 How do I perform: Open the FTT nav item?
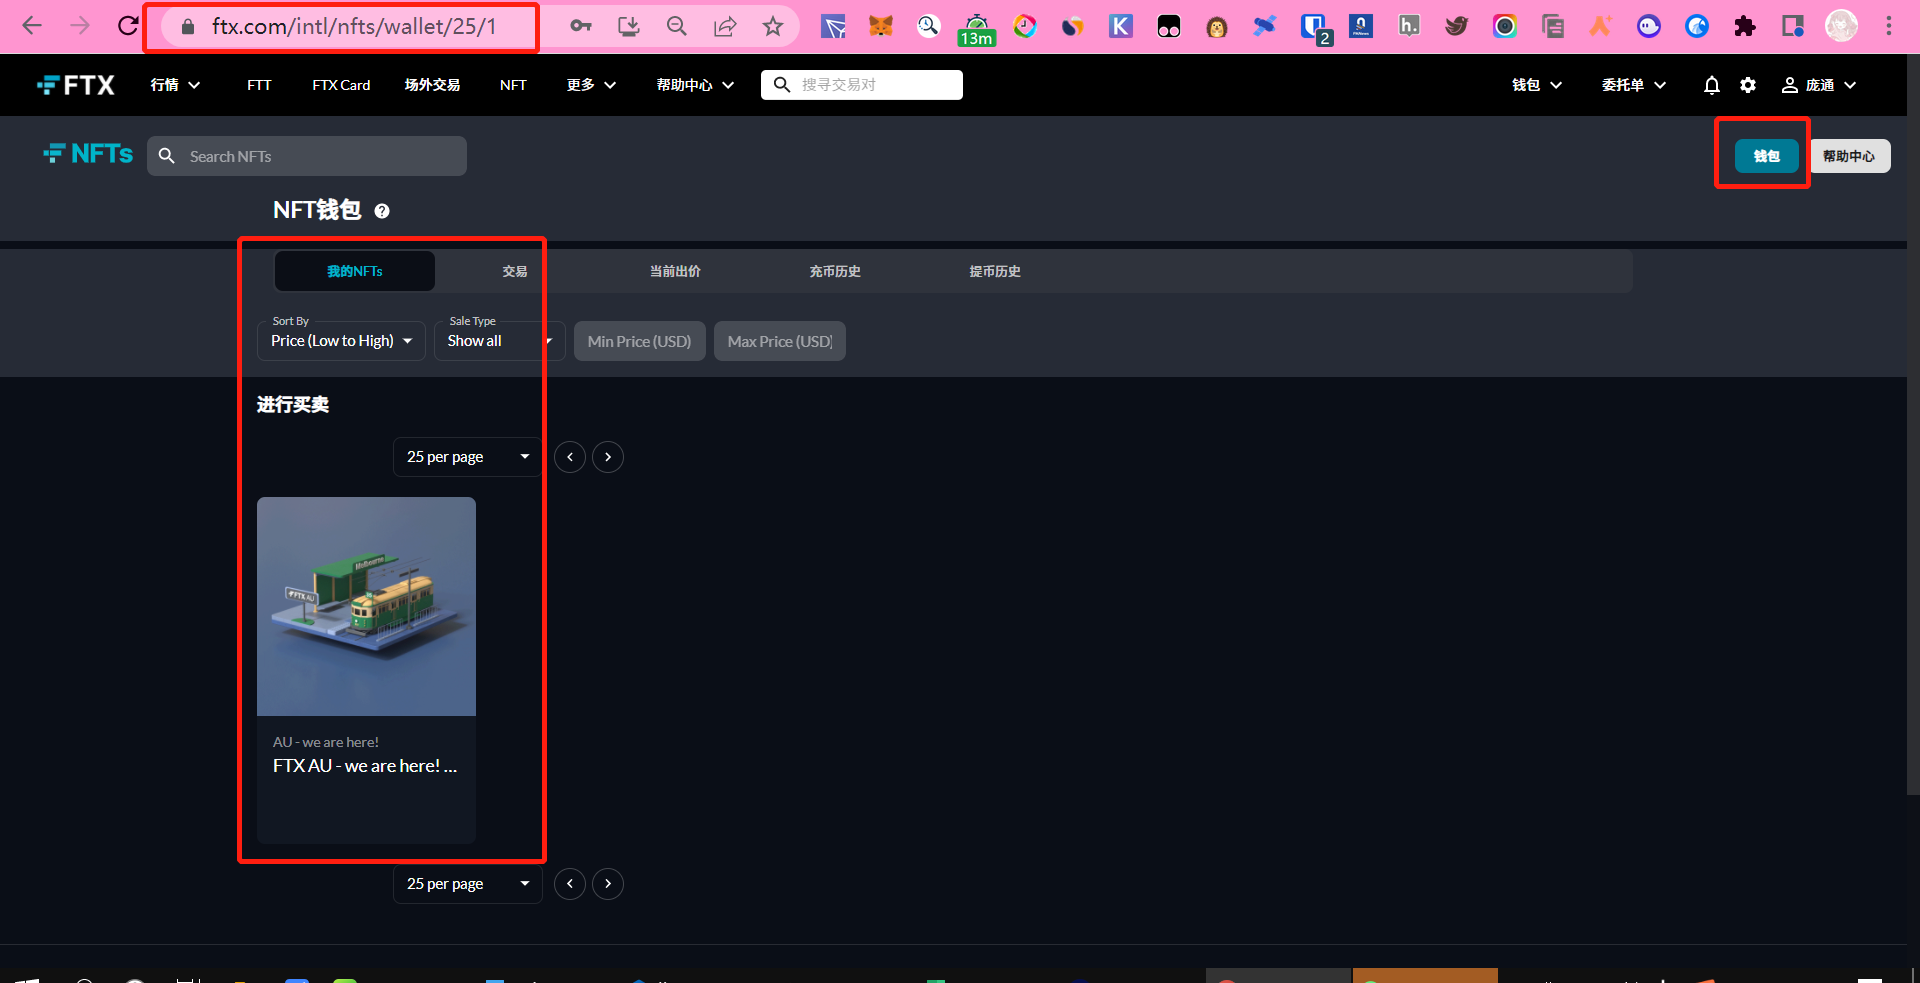259,85
